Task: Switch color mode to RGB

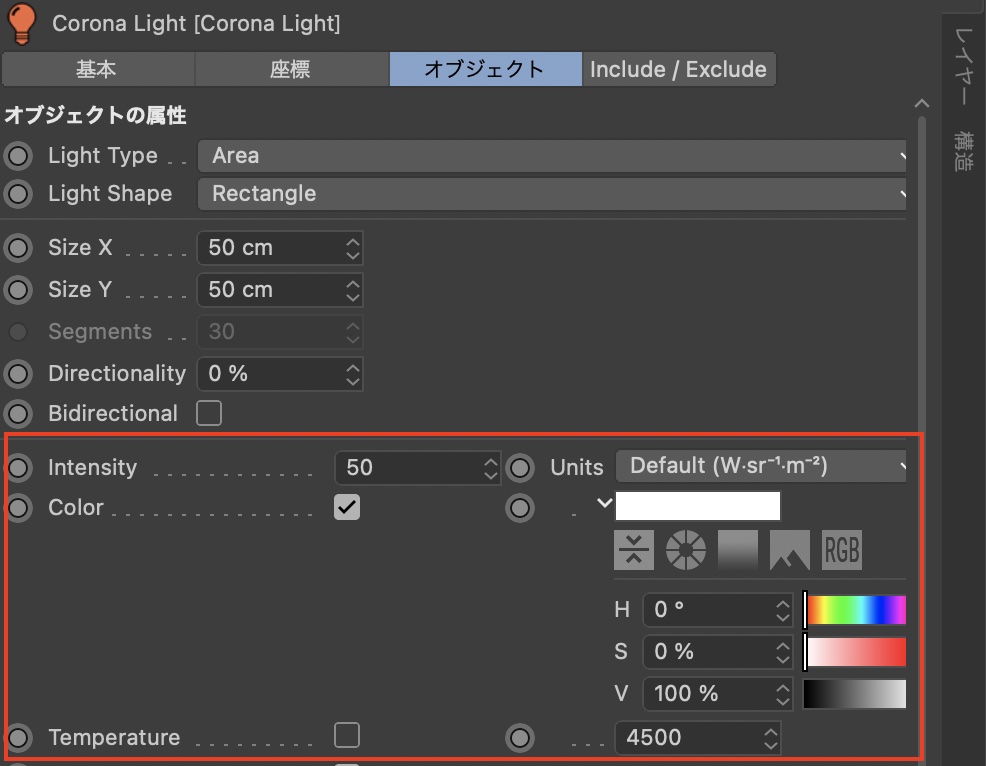Action: (841, 550)
